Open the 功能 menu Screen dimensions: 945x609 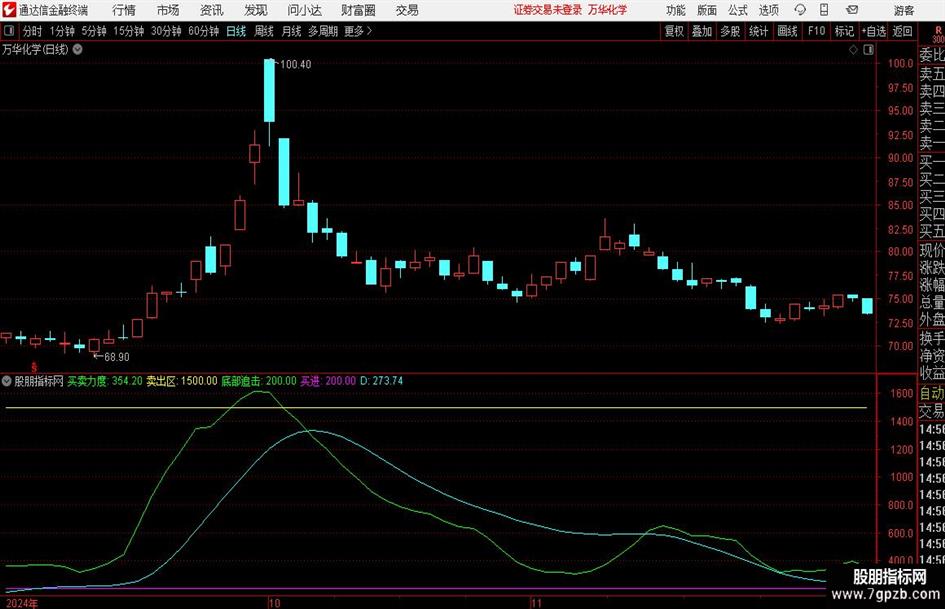coord(676,10)
